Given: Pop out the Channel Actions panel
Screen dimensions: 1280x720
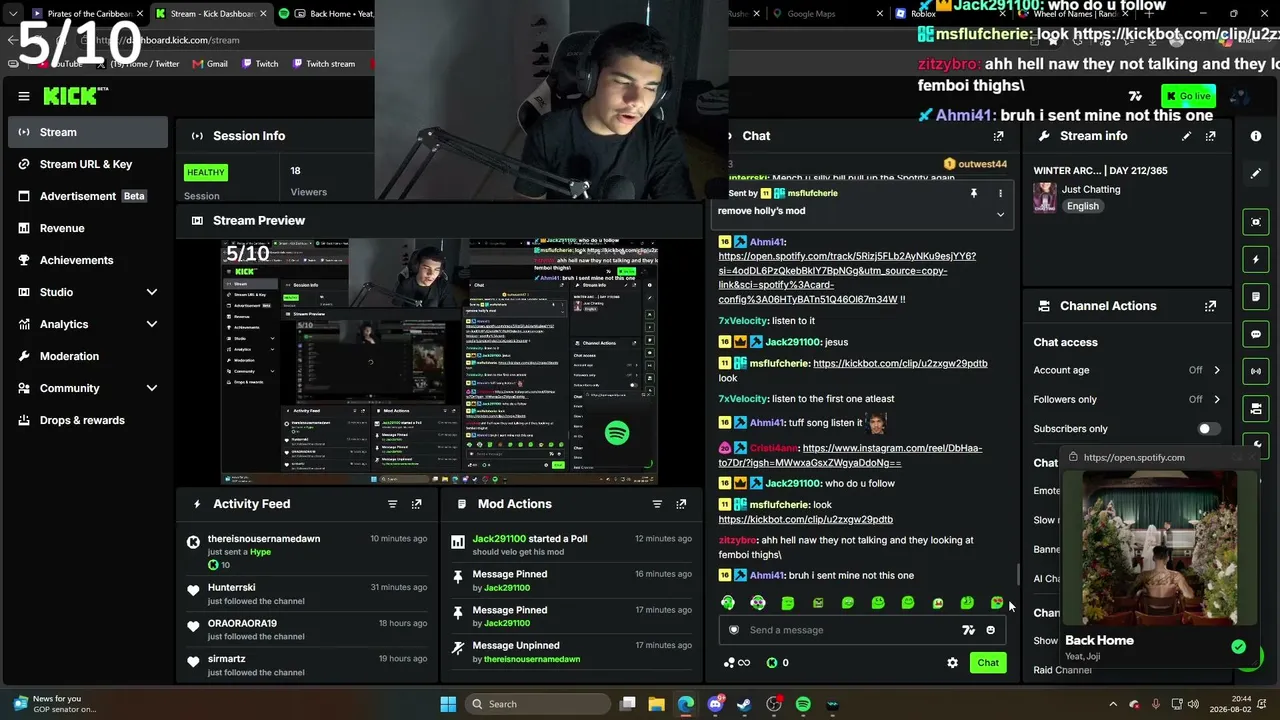Looking at the screenshot, I should coord(1211,306).
